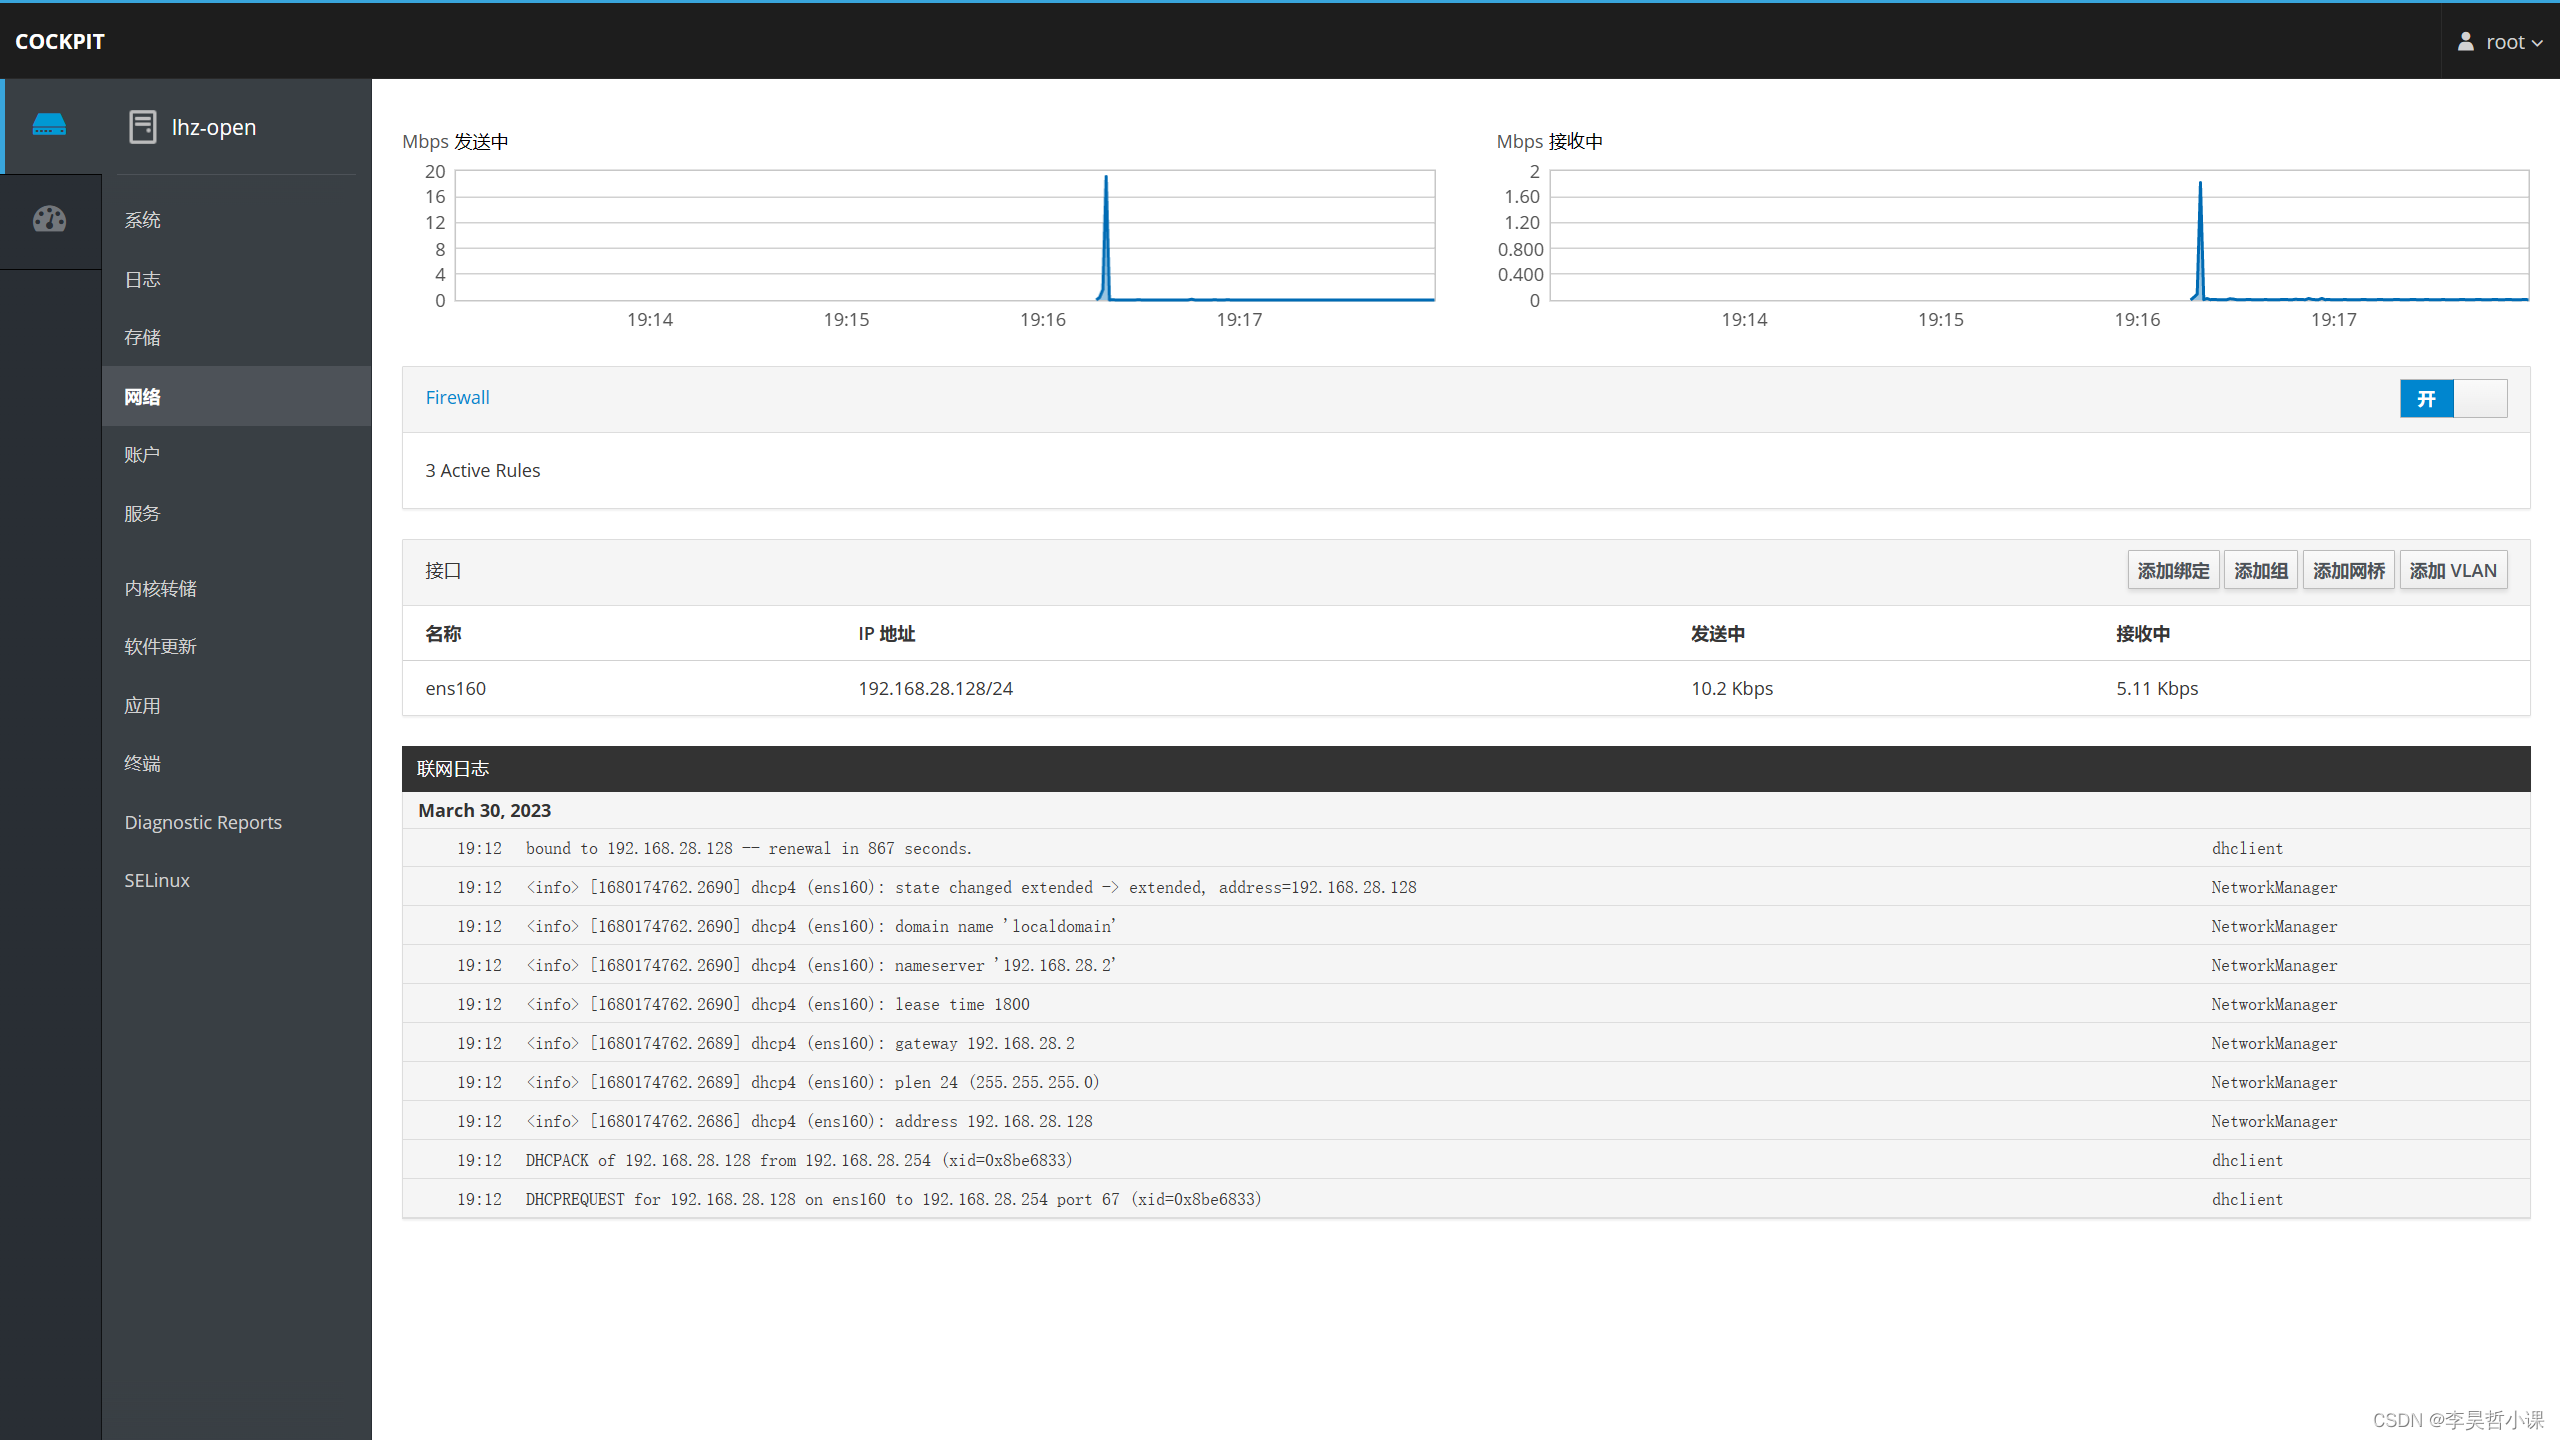Image resolution: width=2560 pixels, height=1440 pixels.
Task: Click the 添加绑定 button
Action: point(2172,571)
